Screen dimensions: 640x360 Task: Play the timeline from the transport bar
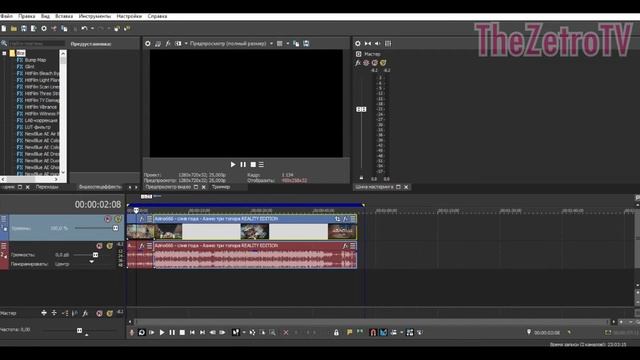162,333
